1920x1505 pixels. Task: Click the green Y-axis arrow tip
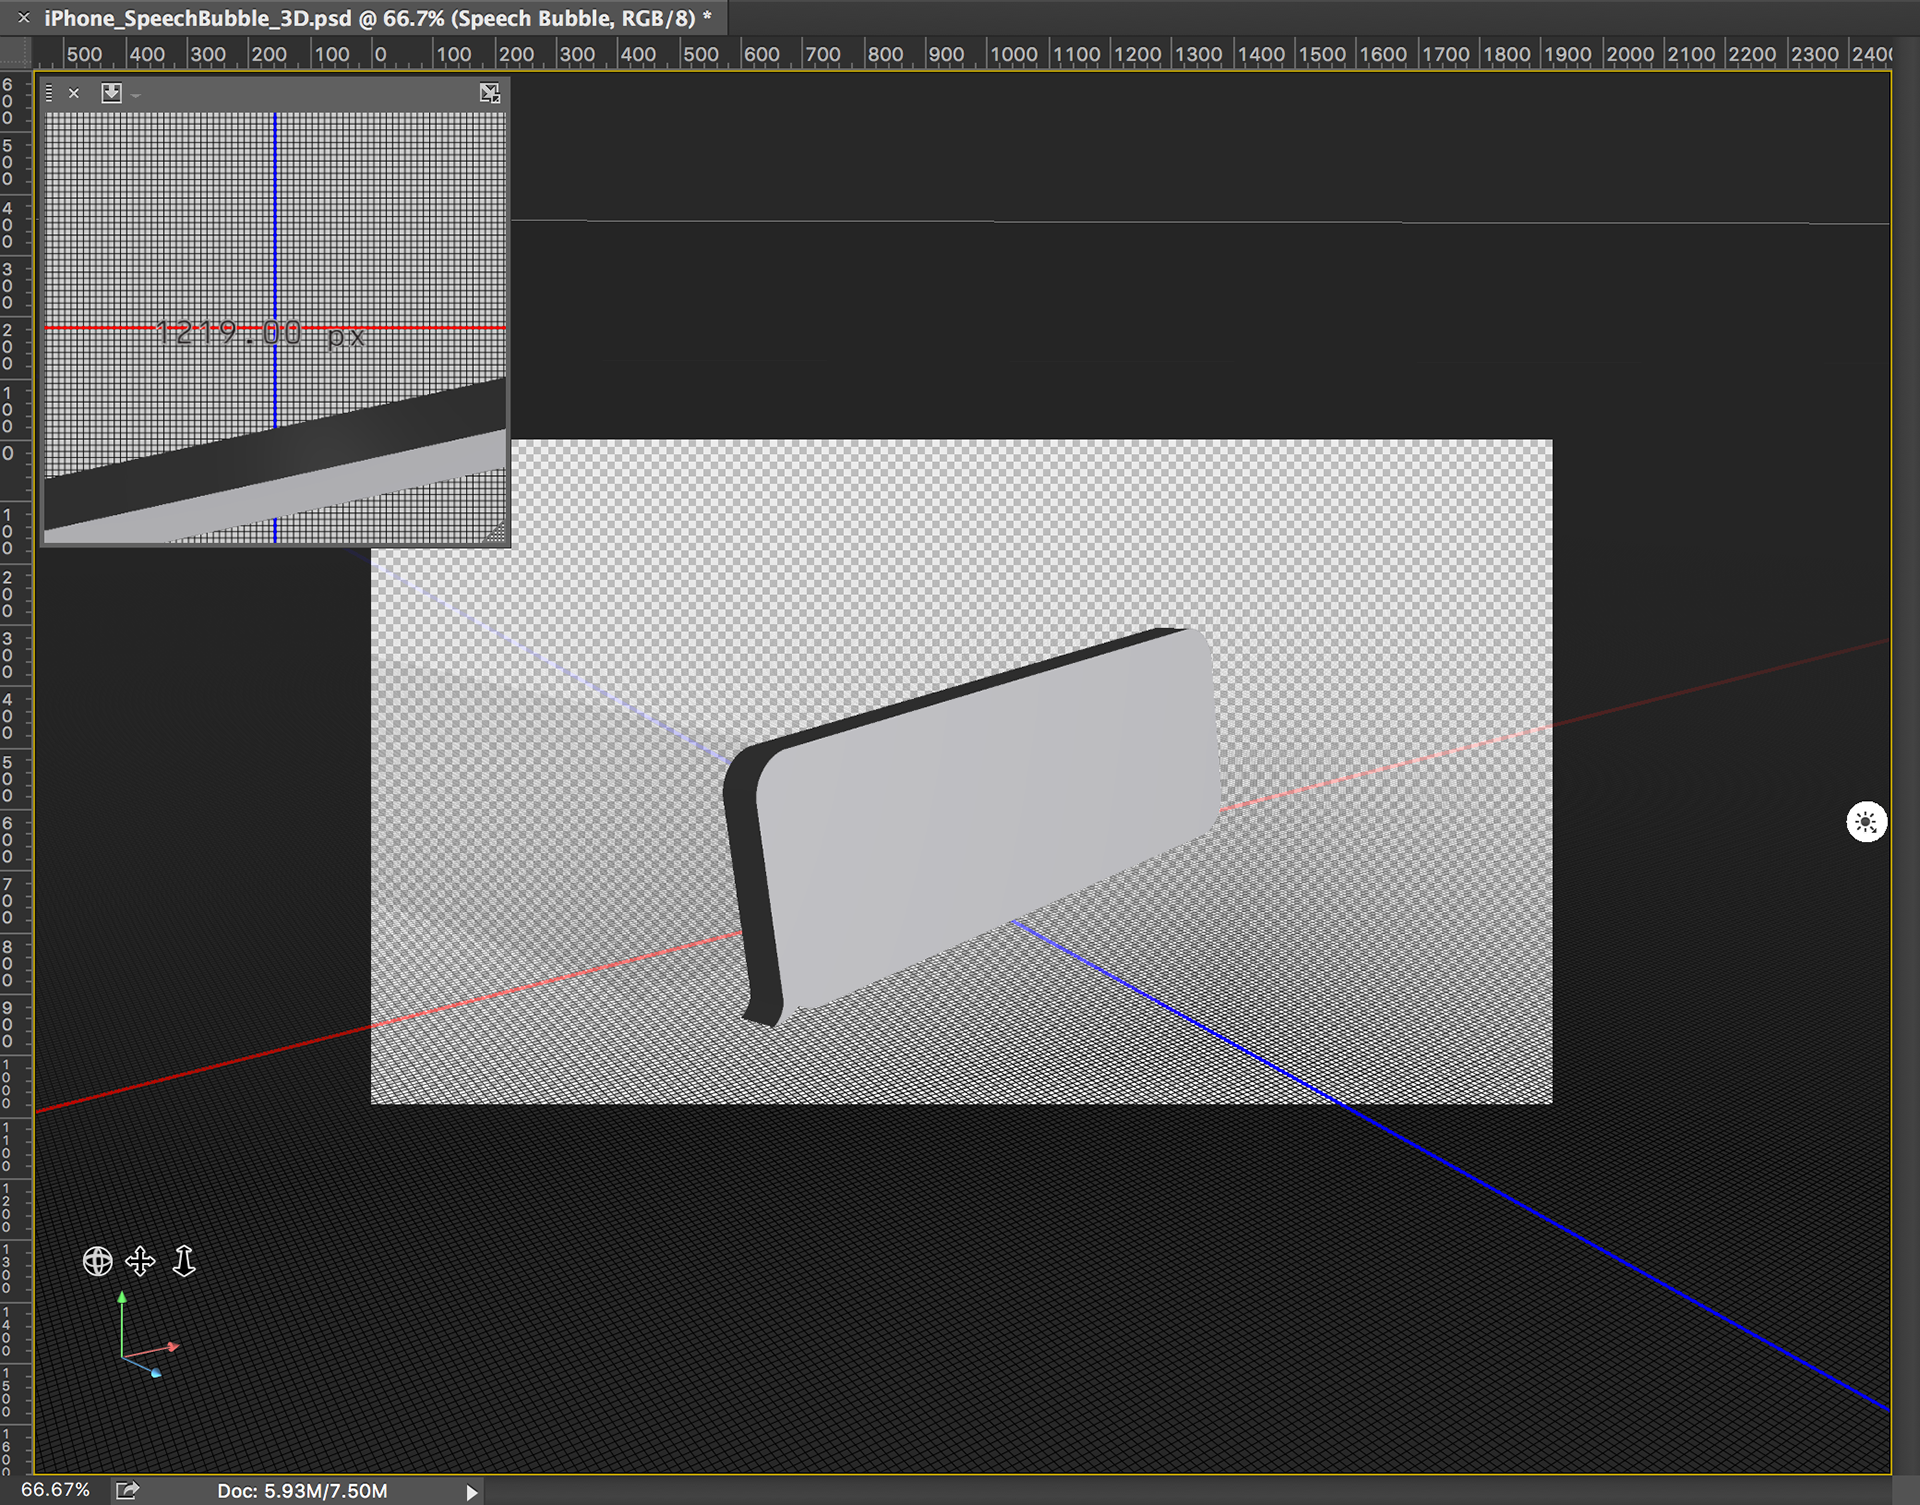click(x=122, y=1298)
